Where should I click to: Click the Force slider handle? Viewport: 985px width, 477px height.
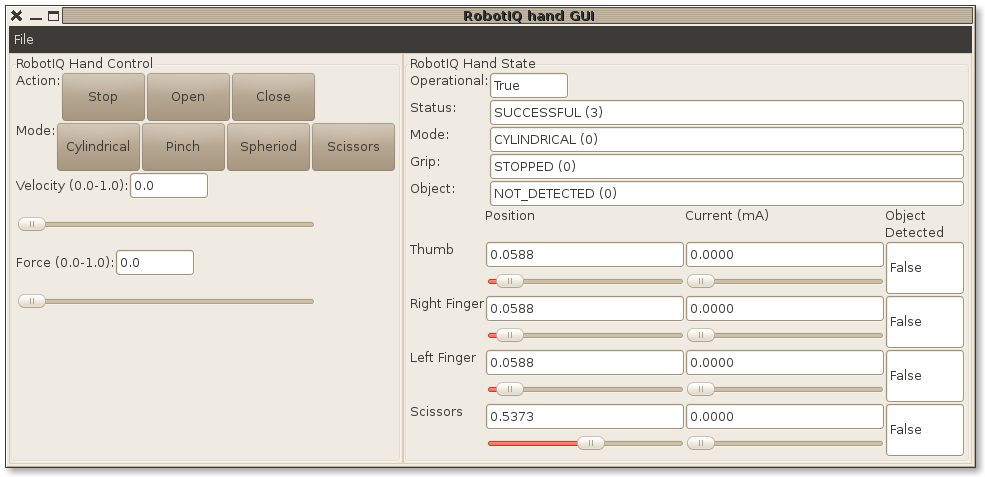31,302
